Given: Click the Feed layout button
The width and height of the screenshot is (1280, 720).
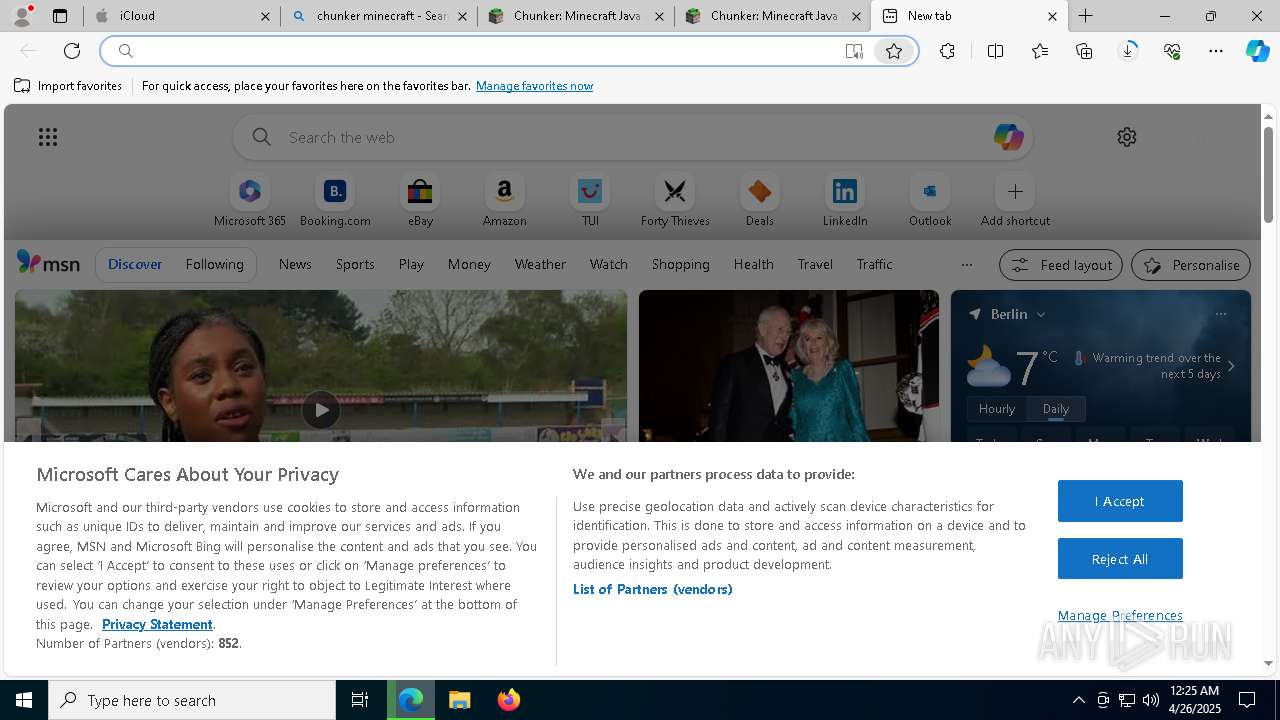Looking at the screenshot, I should pos(1061,265).
